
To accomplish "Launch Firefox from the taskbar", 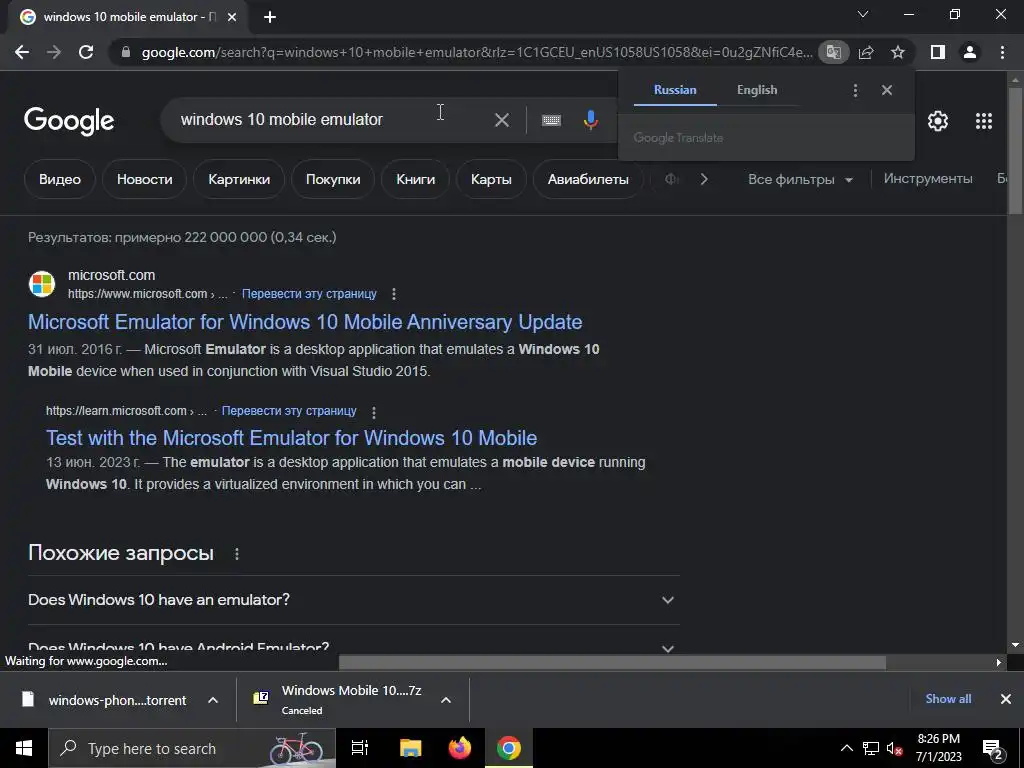I will [x=460, y=748].
